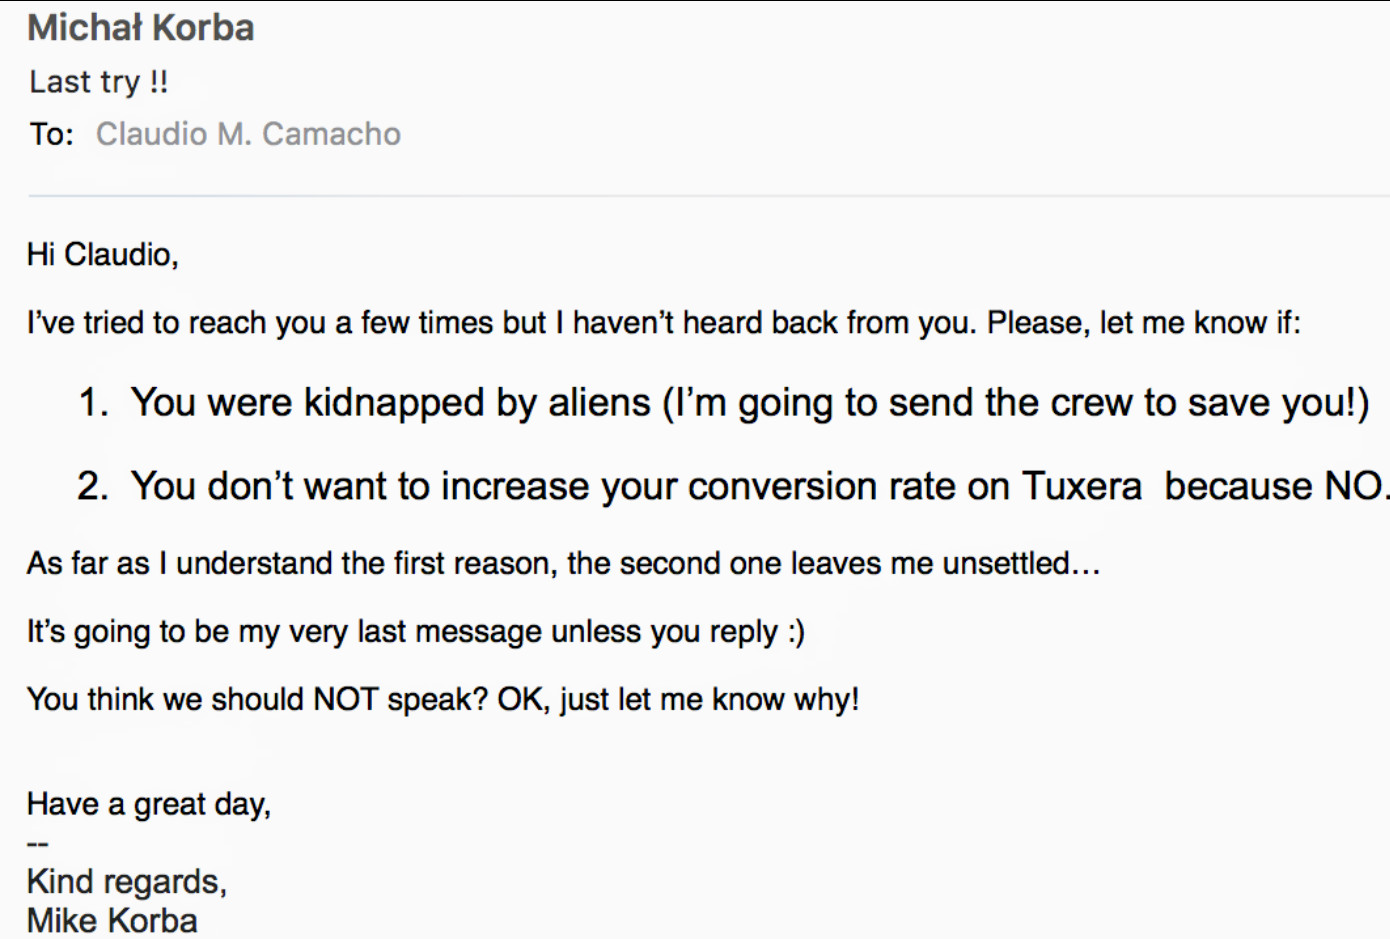The width and height of the screenshot is (1390, 939).
Task: Click the header divider line
Action: coord(709,196)
